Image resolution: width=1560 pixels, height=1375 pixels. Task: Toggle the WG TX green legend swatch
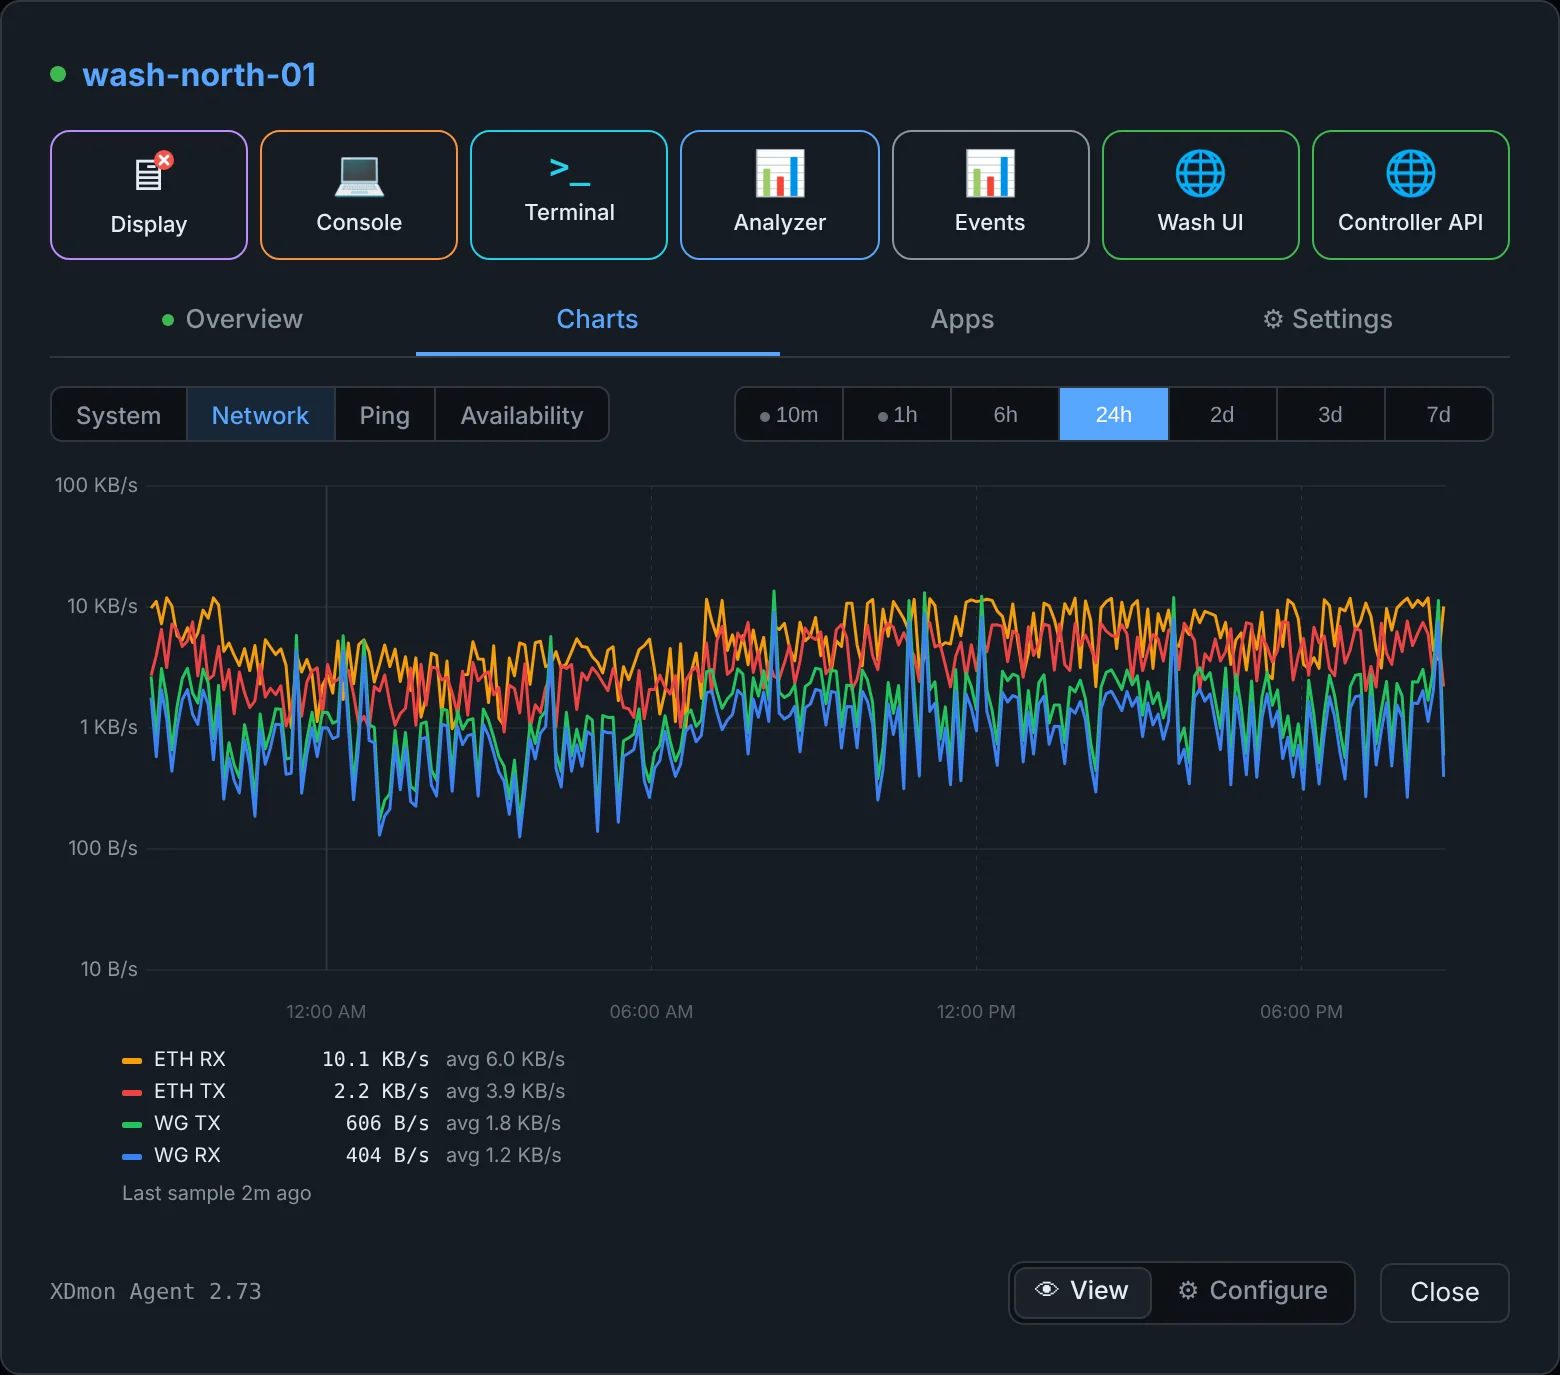point(132,1124)
